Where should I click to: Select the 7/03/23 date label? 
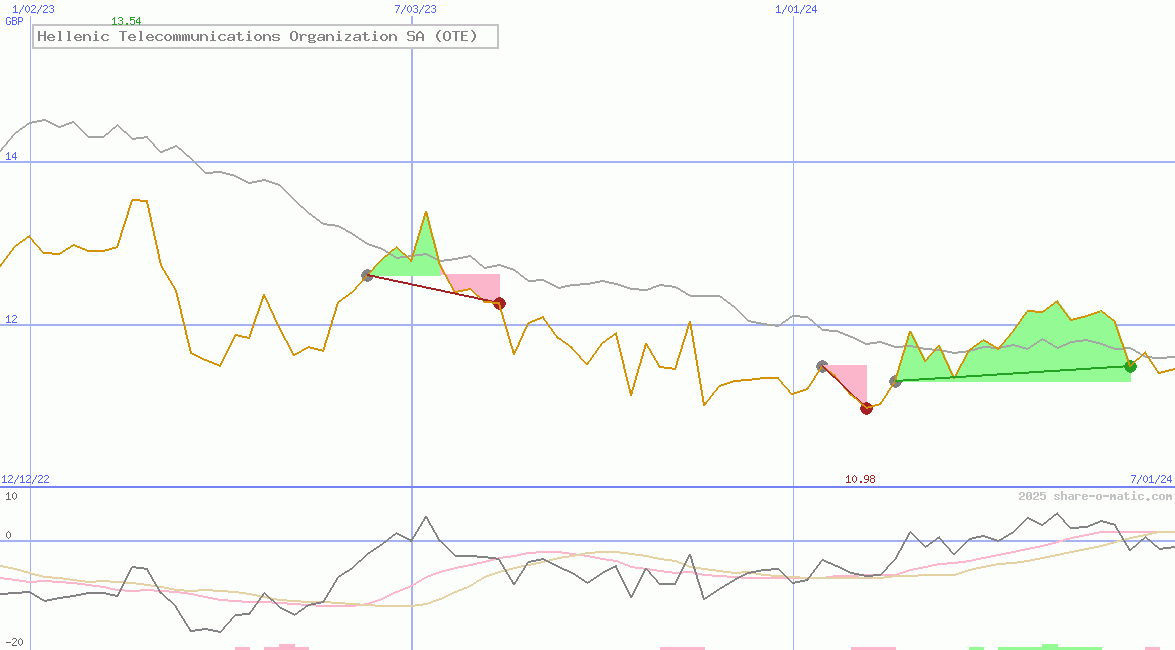click(415, 9)
